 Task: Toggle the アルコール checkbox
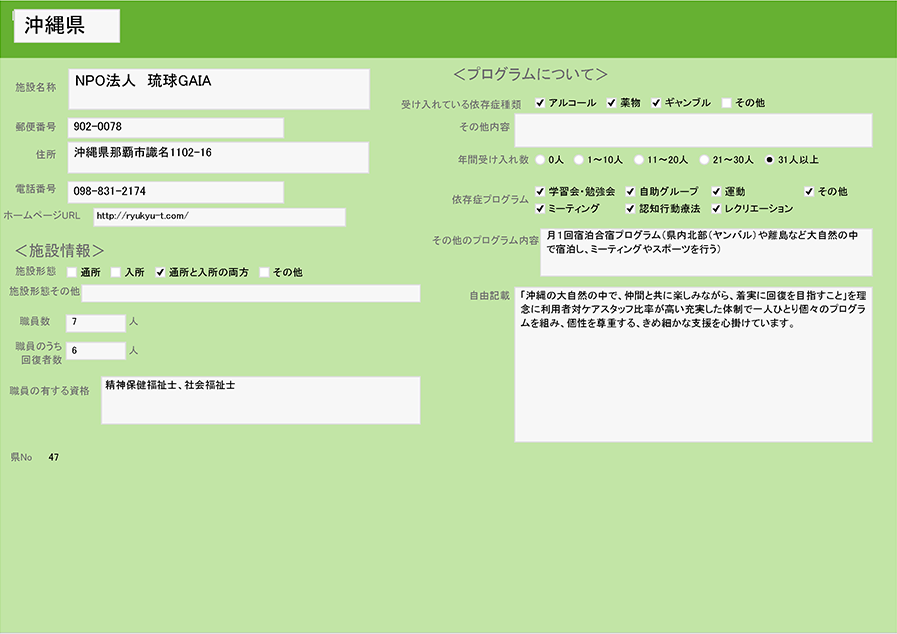(541, 103)
